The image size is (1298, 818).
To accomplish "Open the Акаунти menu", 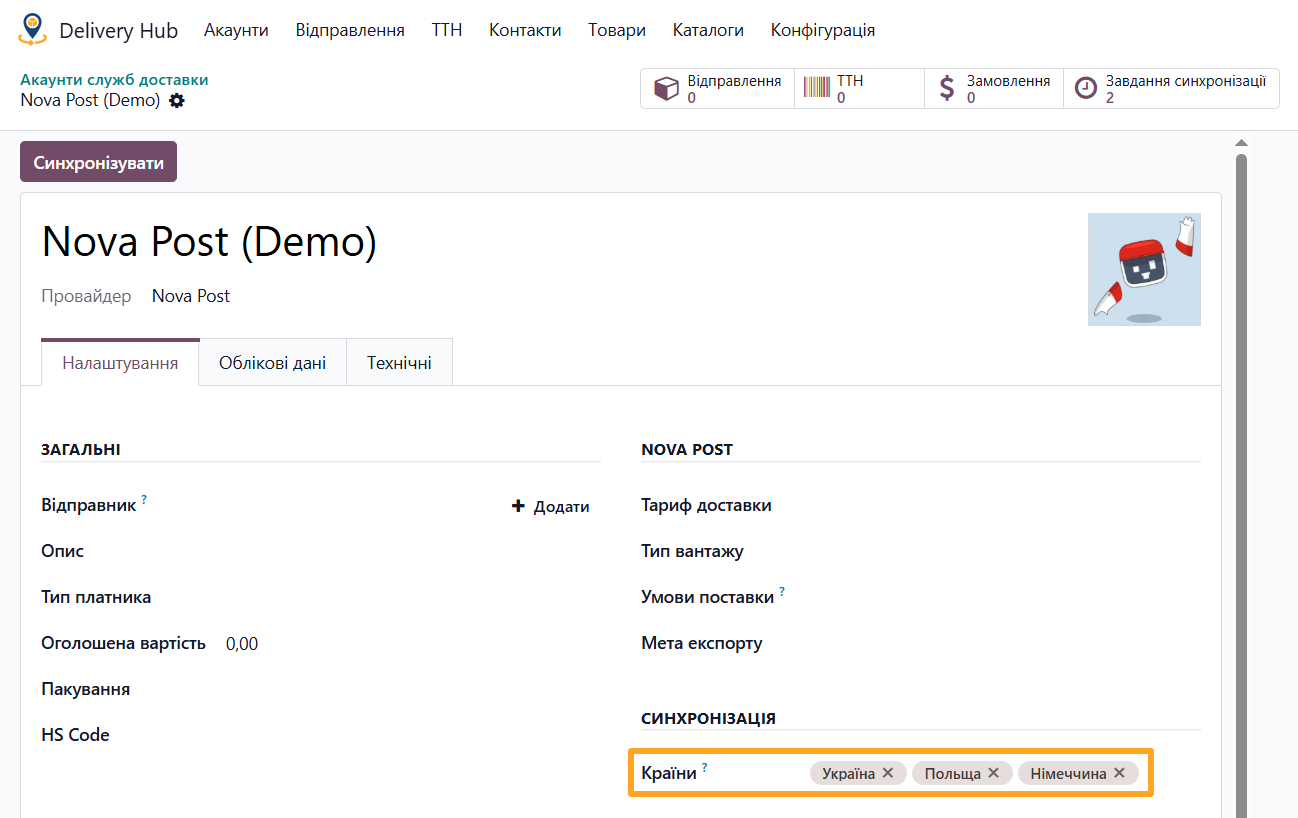I will (x=236, y=30).
